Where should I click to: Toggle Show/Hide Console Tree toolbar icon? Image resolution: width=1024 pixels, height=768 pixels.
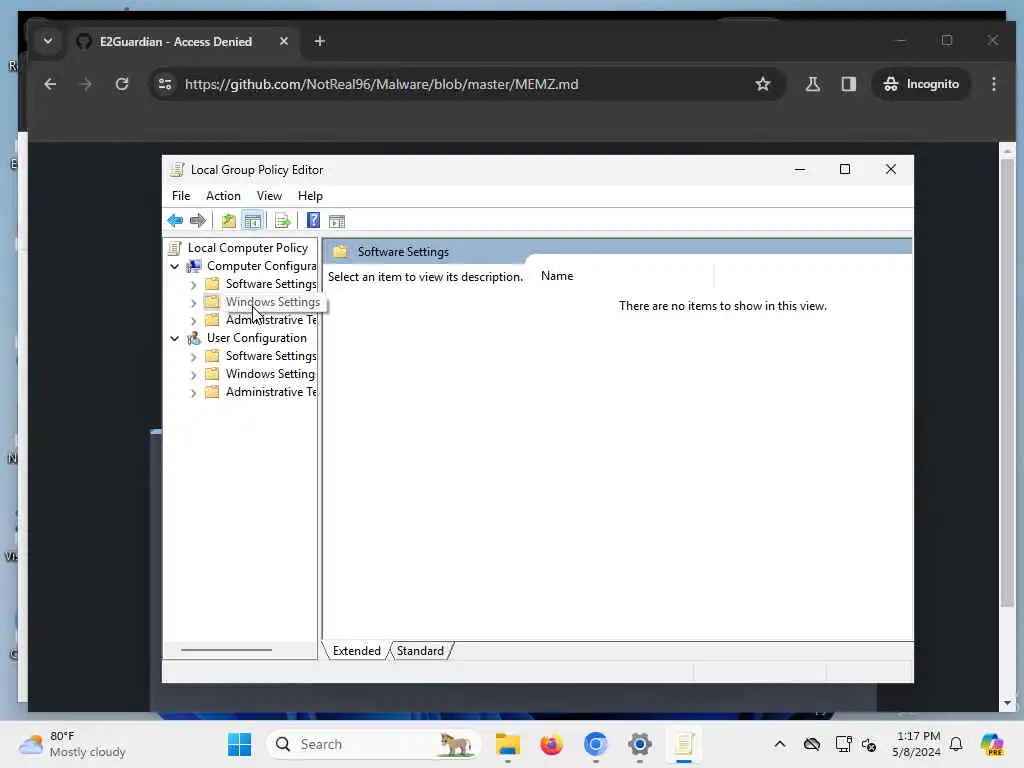click(253, 221)
